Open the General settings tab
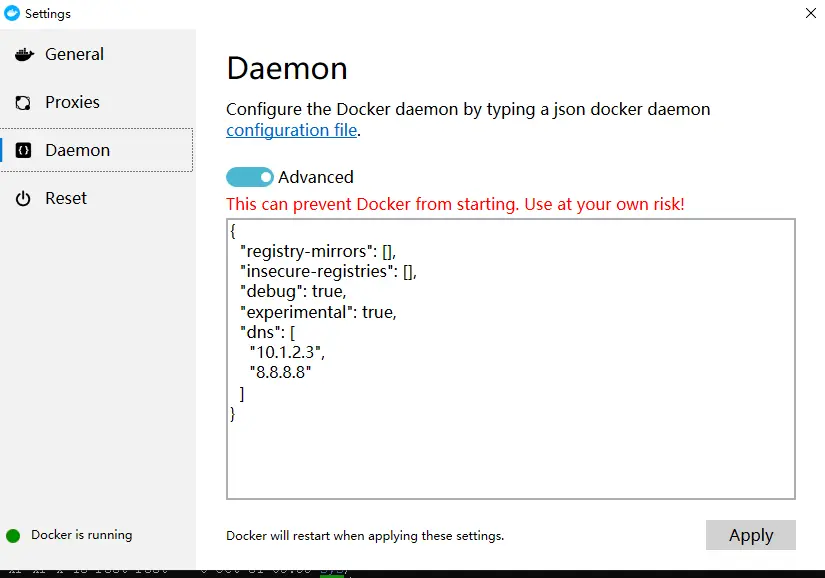 coord(98,54)
